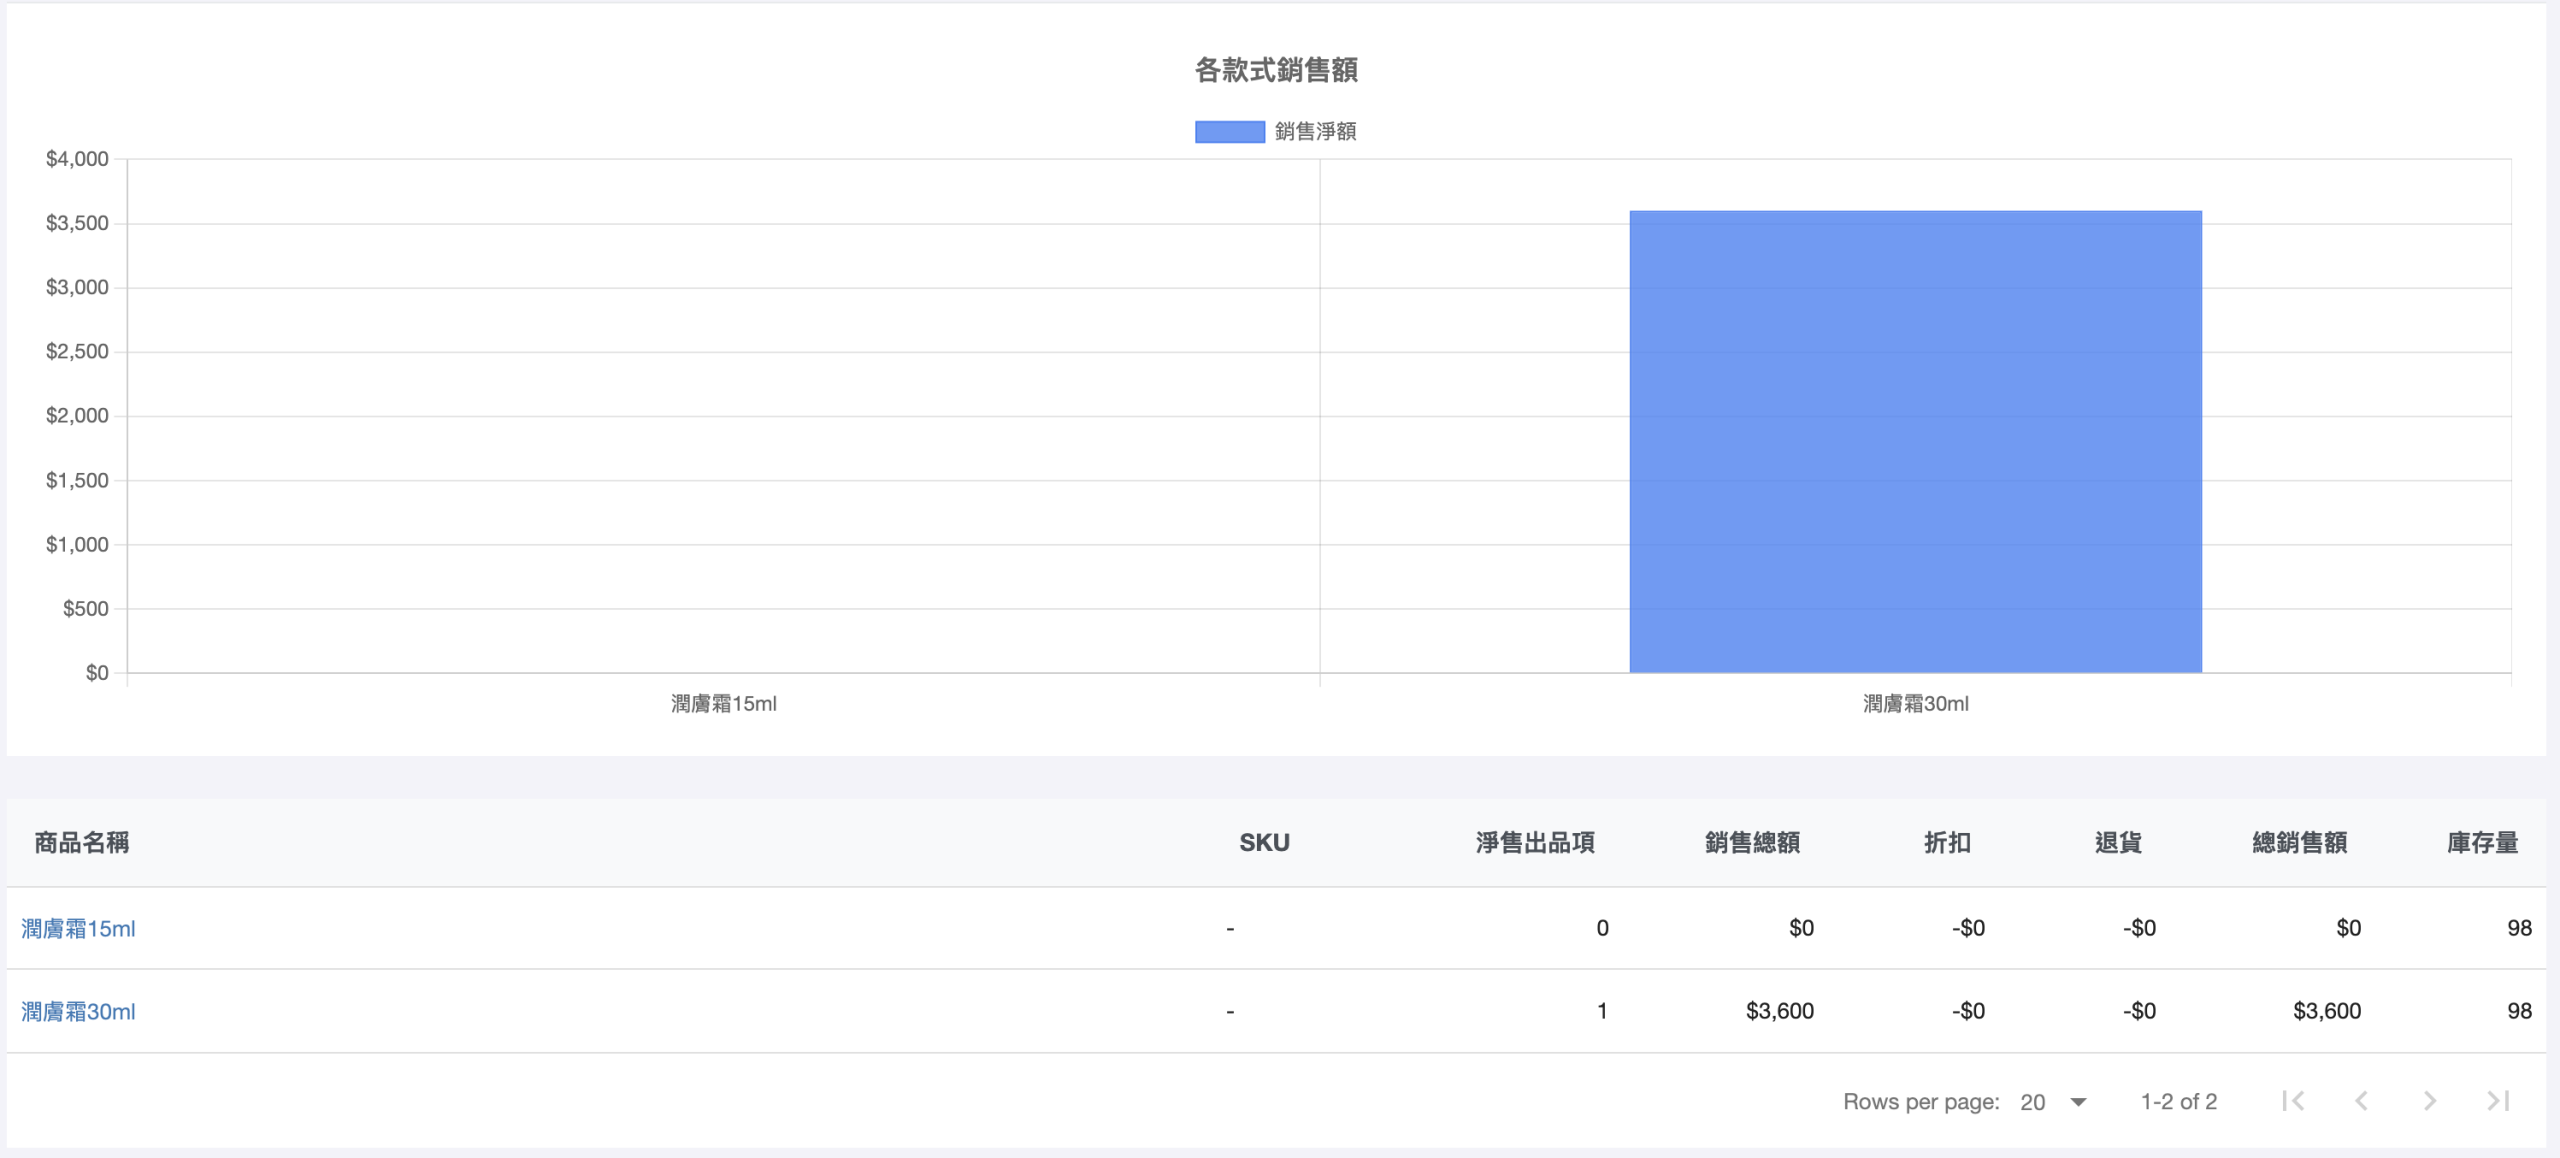
Task: Click the 潤膚霜30ml x-axis label
Action: [1915, 704]
